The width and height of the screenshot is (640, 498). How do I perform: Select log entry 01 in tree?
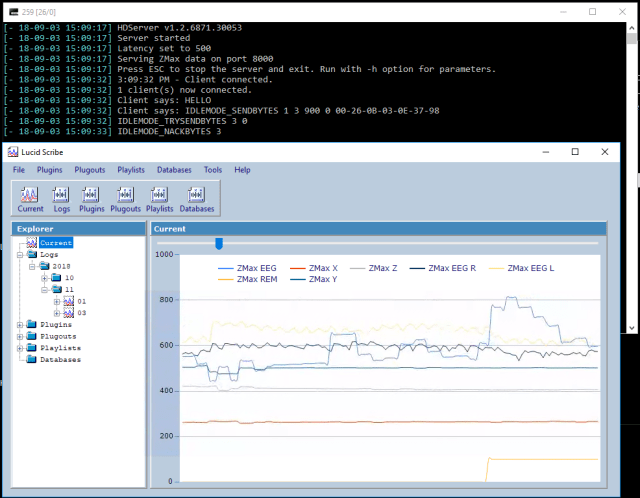[81, 300]
